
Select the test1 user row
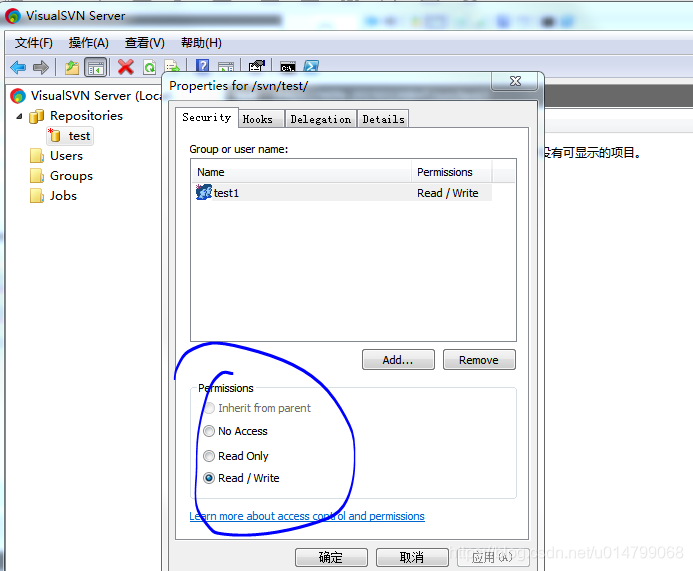pos(343,193)
